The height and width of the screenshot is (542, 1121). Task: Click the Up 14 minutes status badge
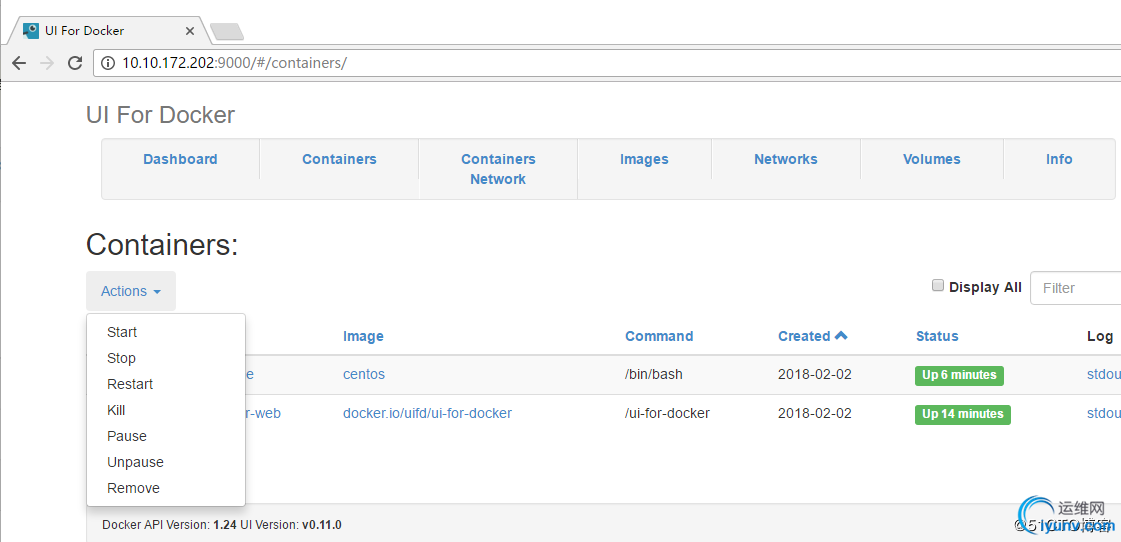click(963, 414)
